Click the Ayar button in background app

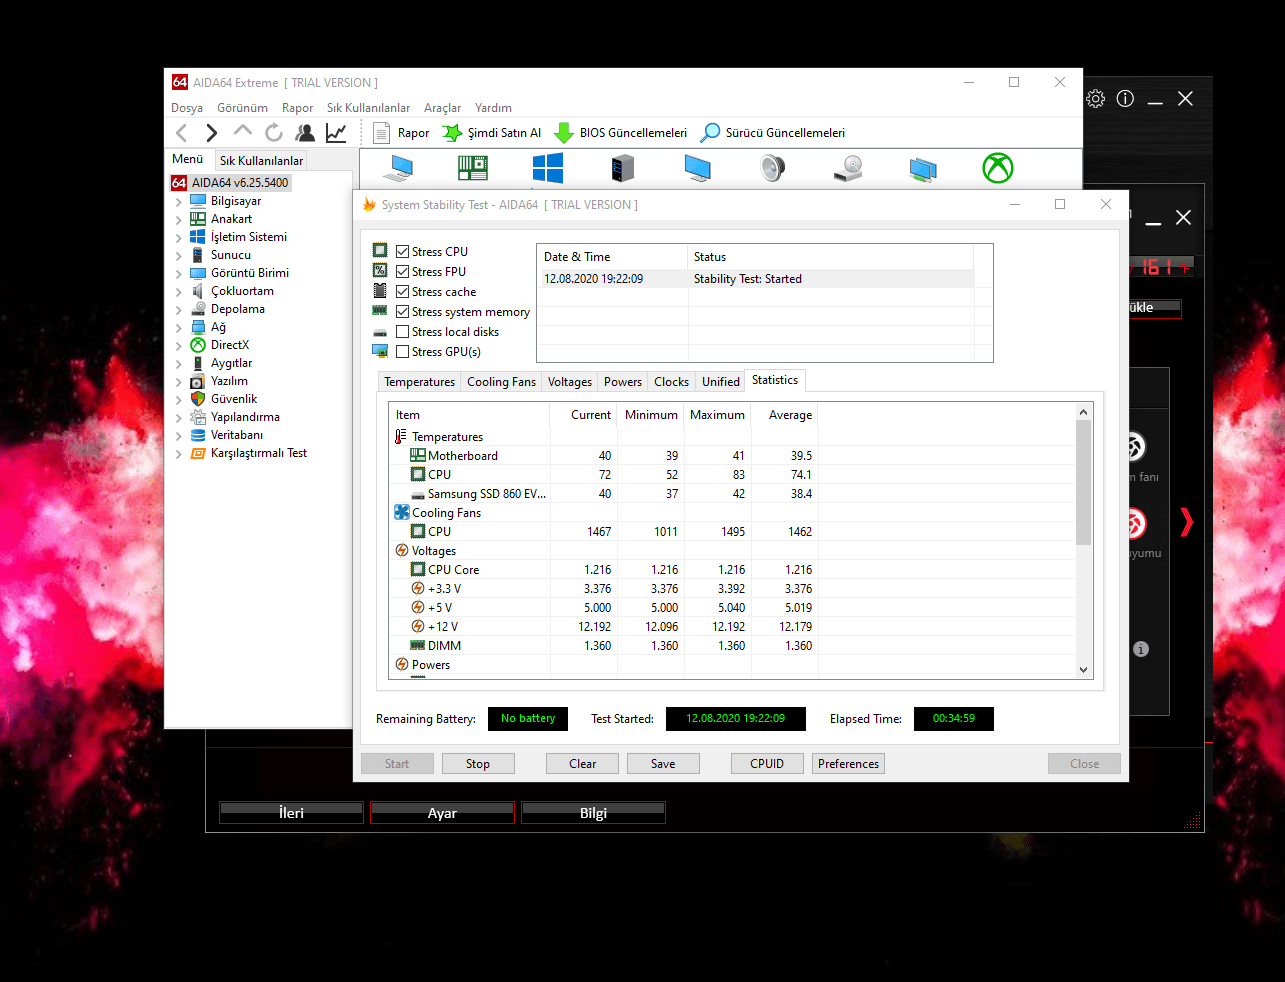pyautogui.click(x=442, y=813)
